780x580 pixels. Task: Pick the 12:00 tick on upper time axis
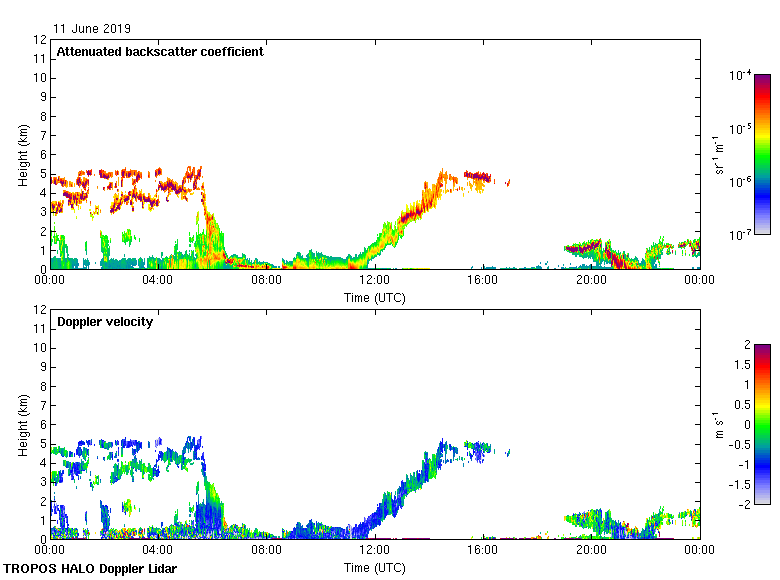[x=374, y=281]
